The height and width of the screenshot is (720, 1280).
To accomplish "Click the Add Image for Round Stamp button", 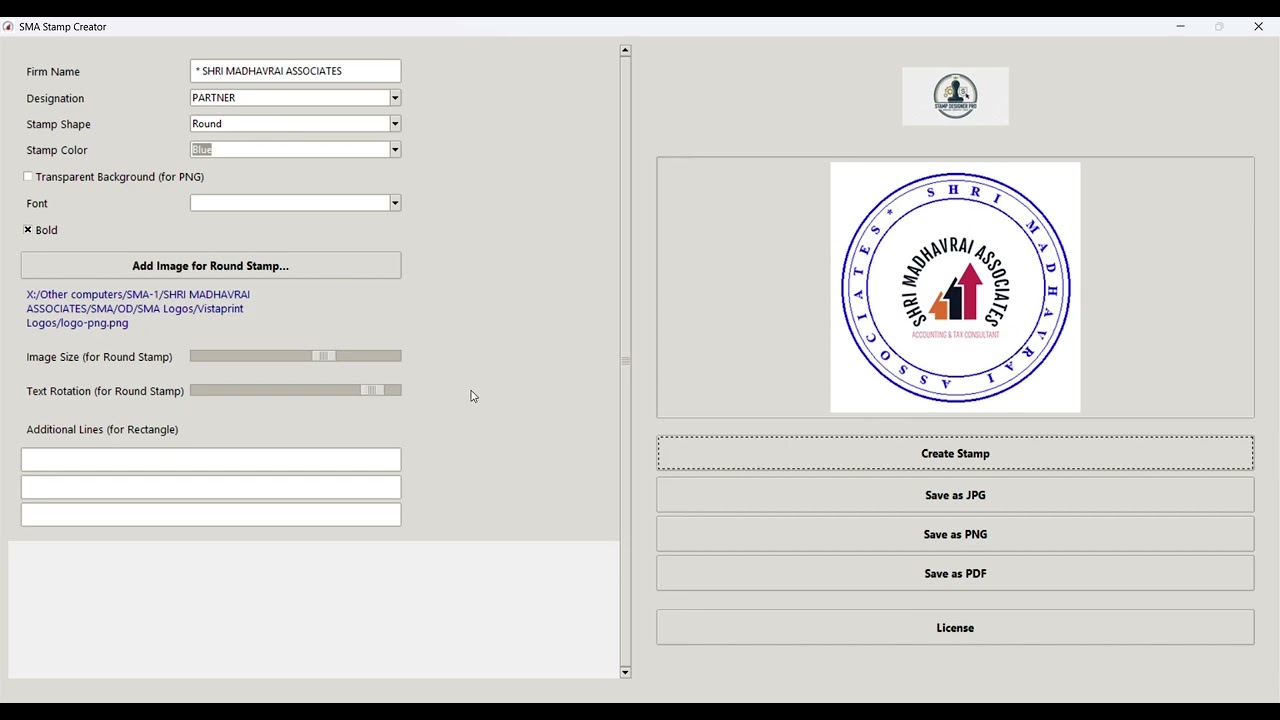I will click(211, 266).
